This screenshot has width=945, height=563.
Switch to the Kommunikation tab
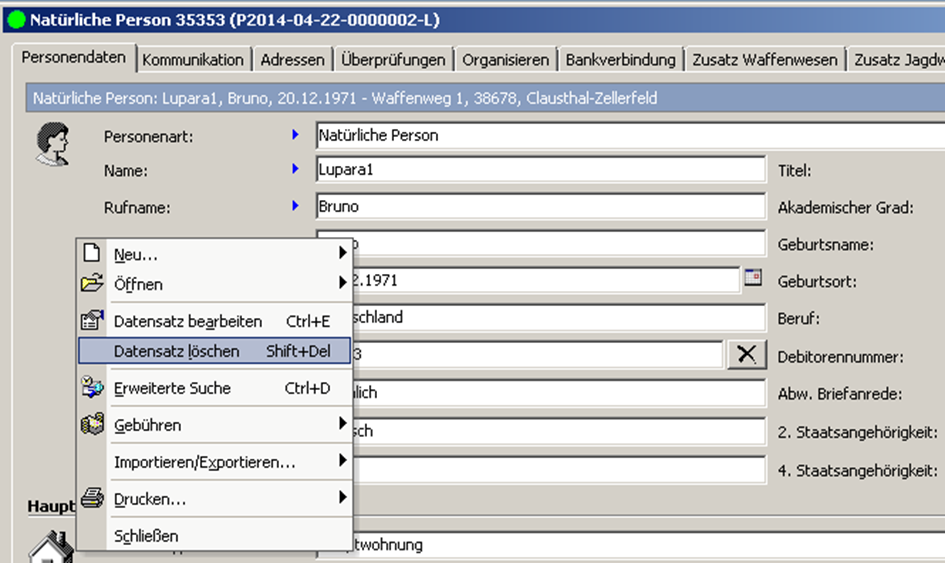(193, 60)
